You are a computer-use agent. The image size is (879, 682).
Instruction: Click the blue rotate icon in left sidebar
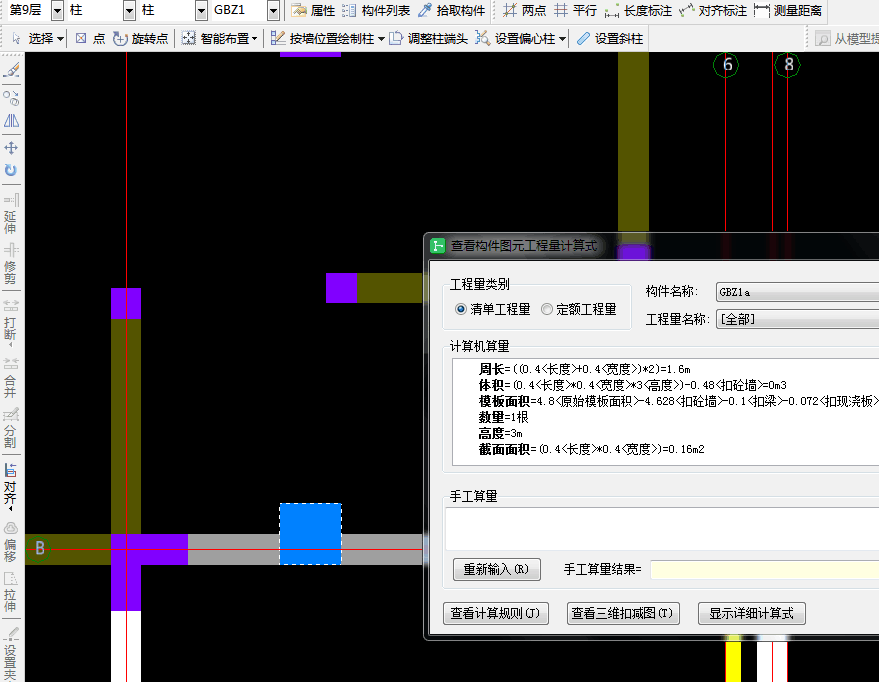coord(11,170)
